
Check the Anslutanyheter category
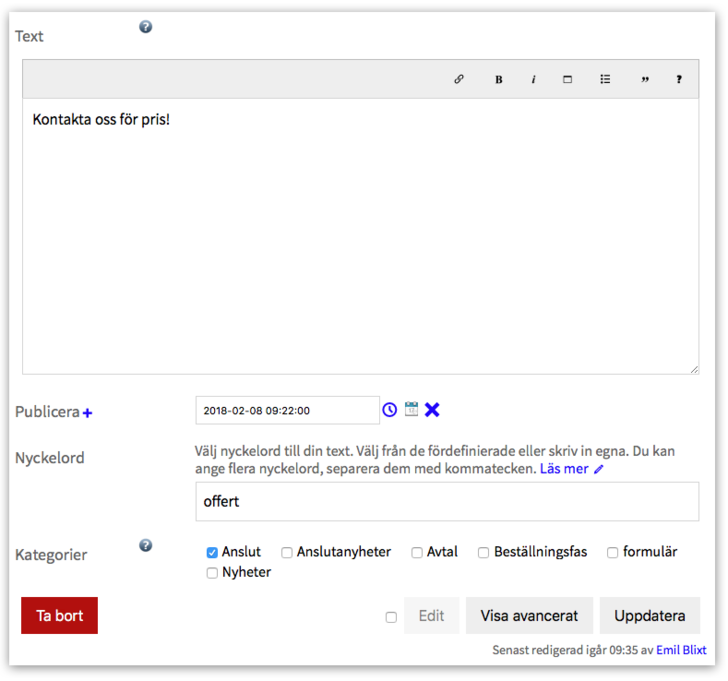click(x=287, y=552)
